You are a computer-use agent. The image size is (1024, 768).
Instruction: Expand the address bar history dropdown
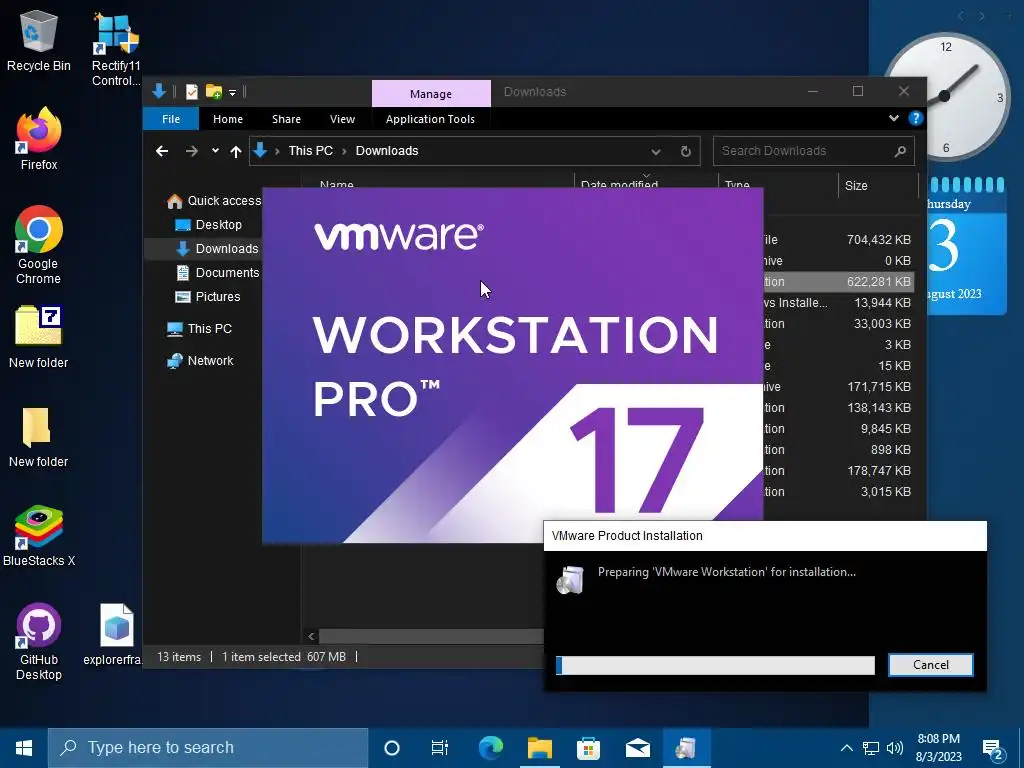(656, 151)
